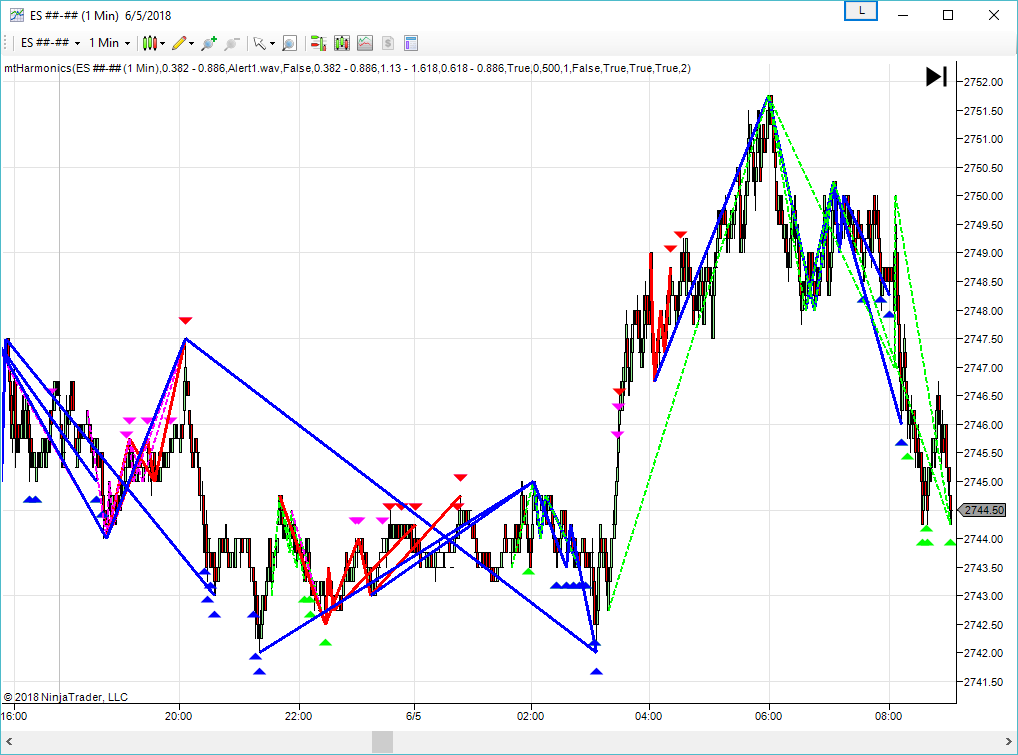Screen dimensions: 1018x755
Task: Click the current price marker 2744.50
Action: tap(984, 510)
